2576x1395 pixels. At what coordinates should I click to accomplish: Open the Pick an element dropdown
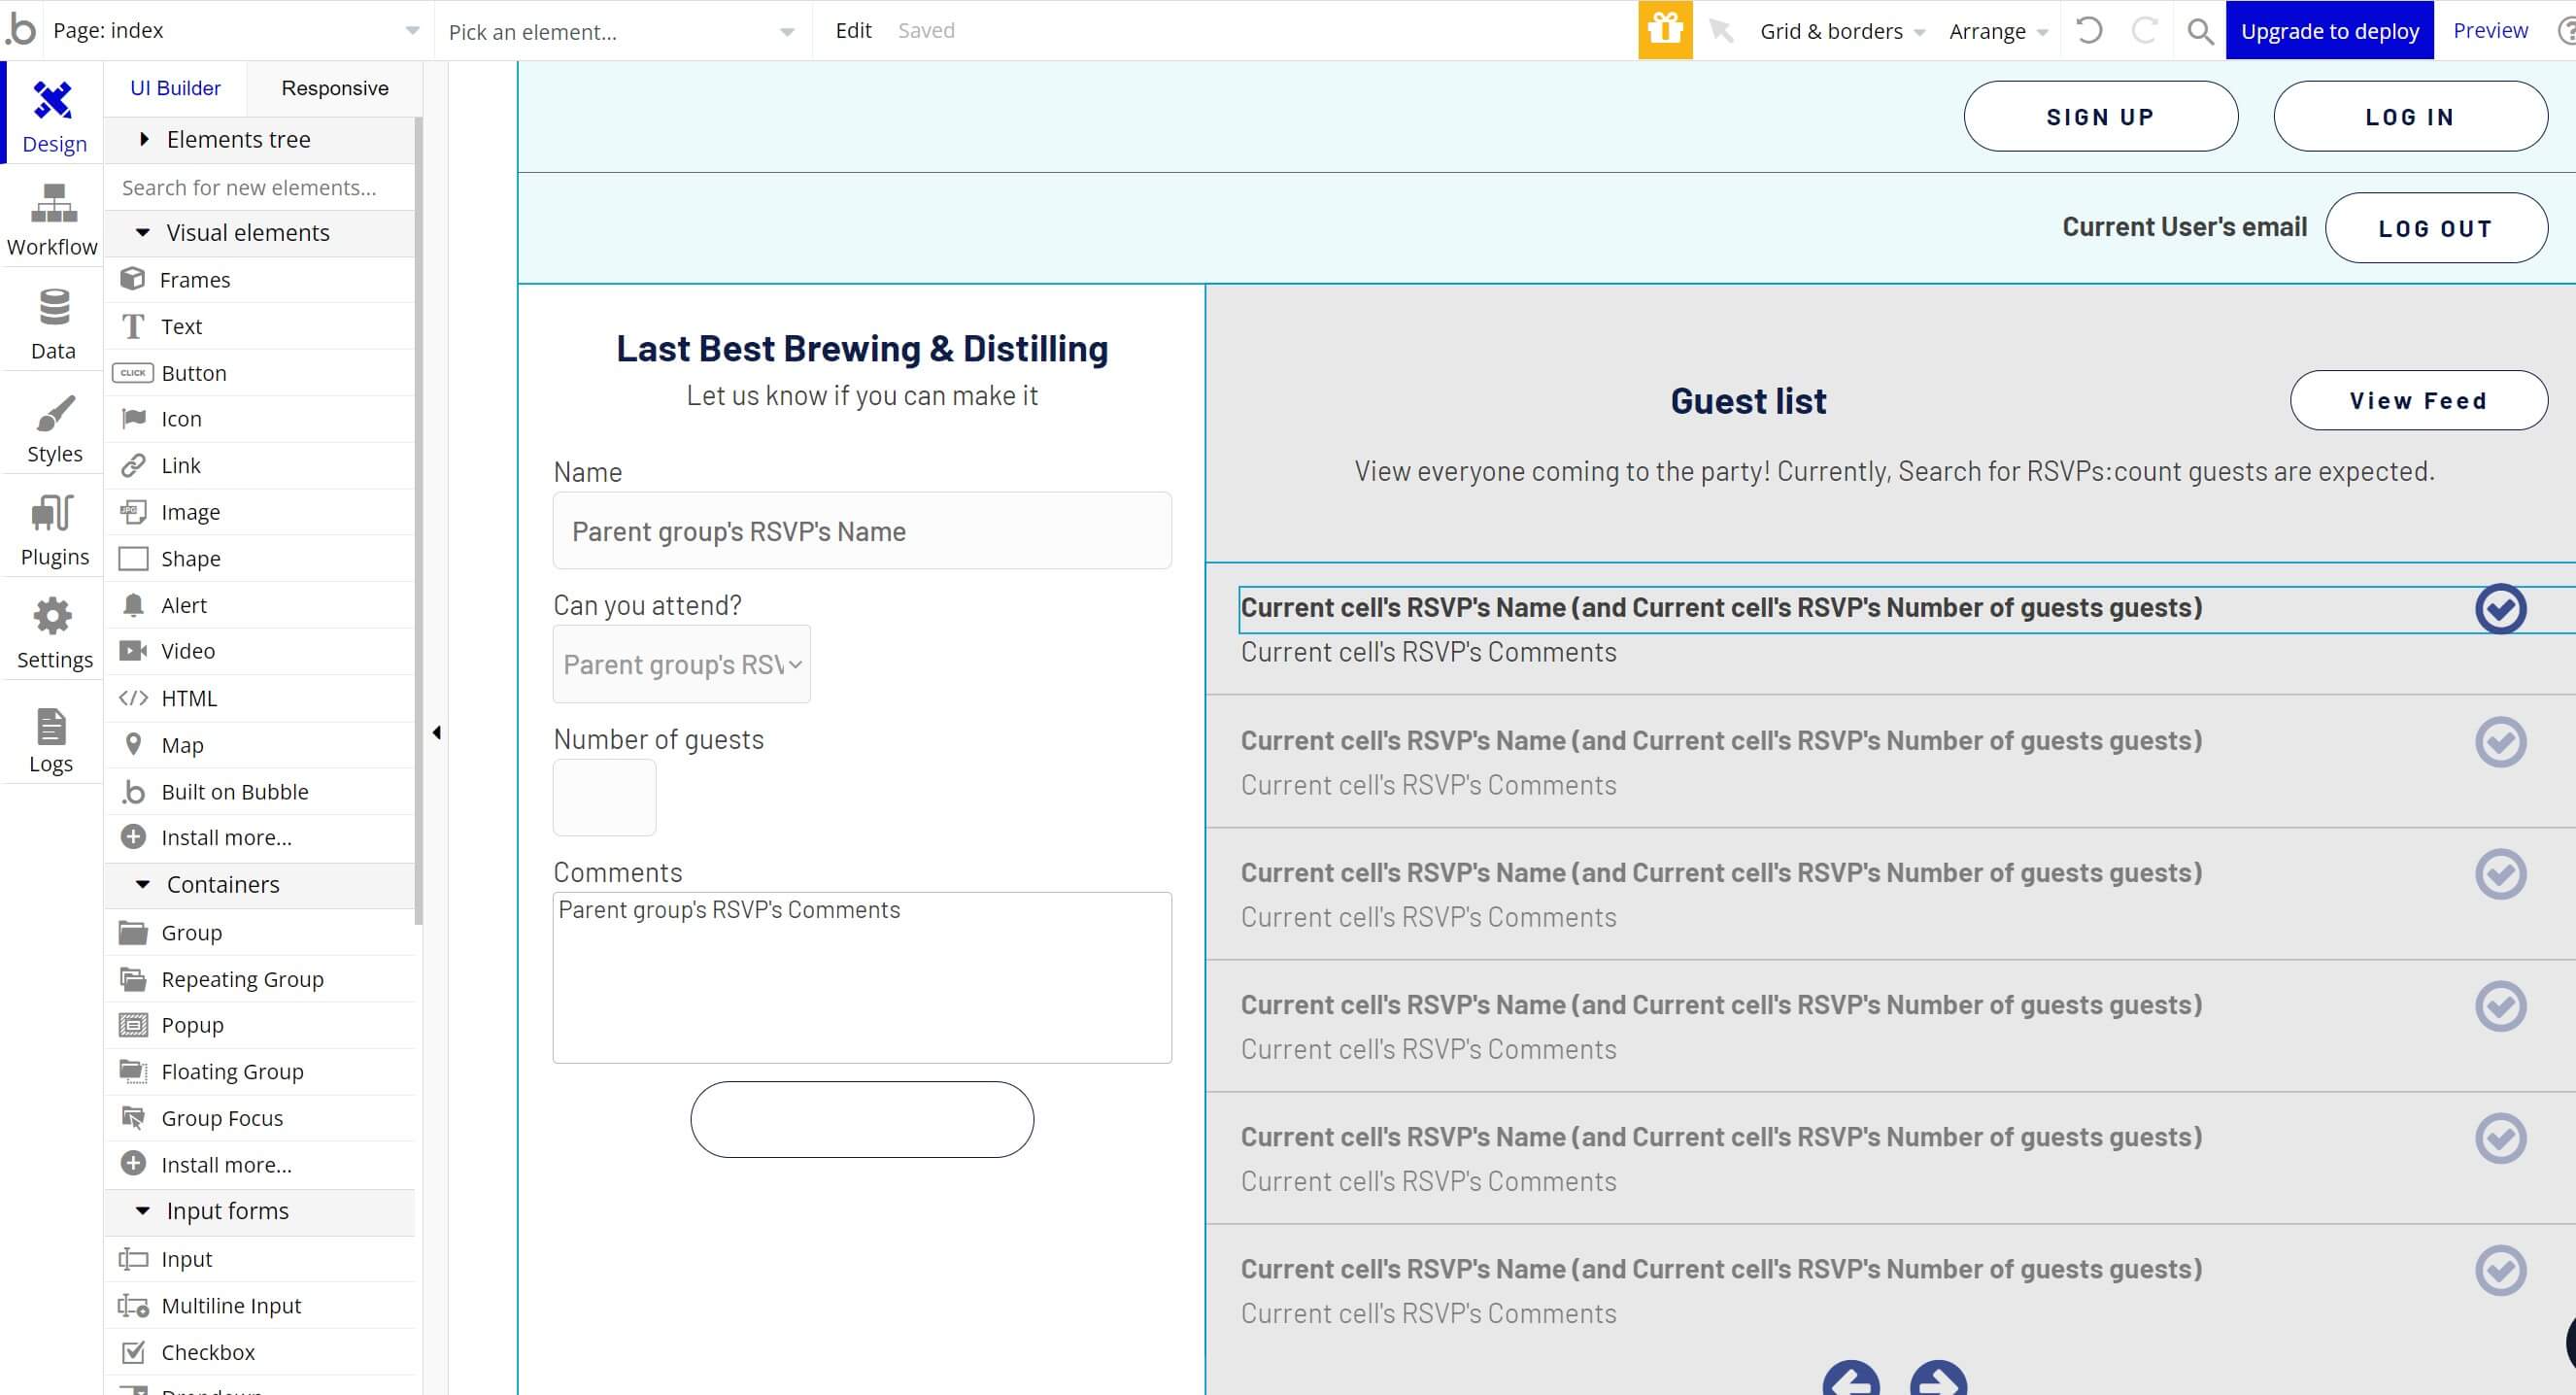[x=620, y=31]
